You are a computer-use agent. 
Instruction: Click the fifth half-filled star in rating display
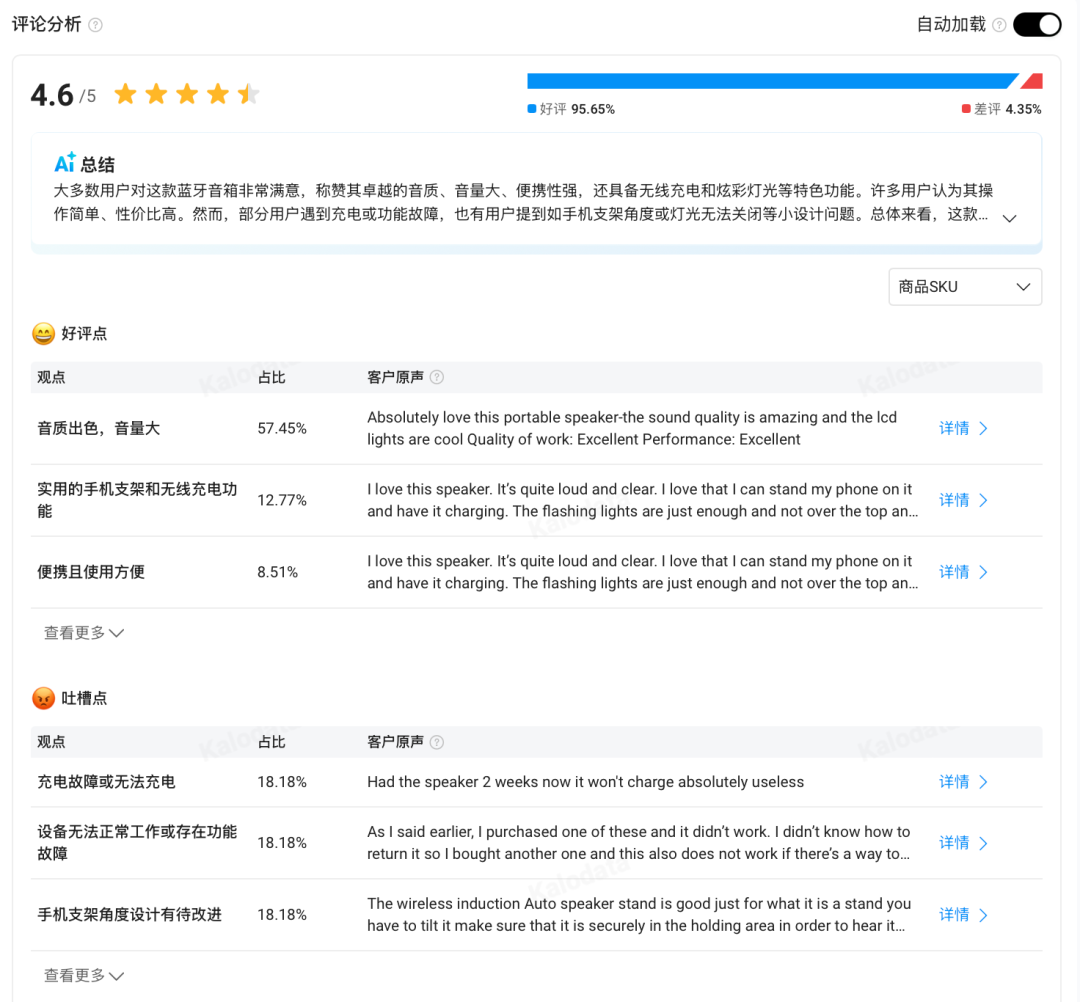pos(247,93)
